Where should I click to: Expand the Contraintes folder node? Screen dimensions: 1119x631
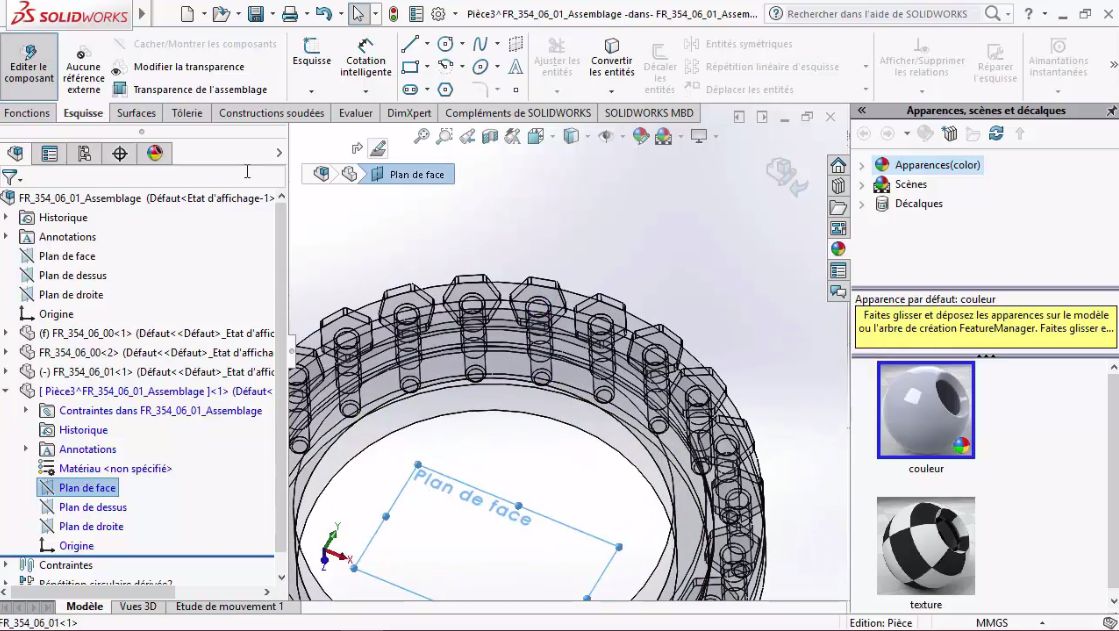[6, 564]
